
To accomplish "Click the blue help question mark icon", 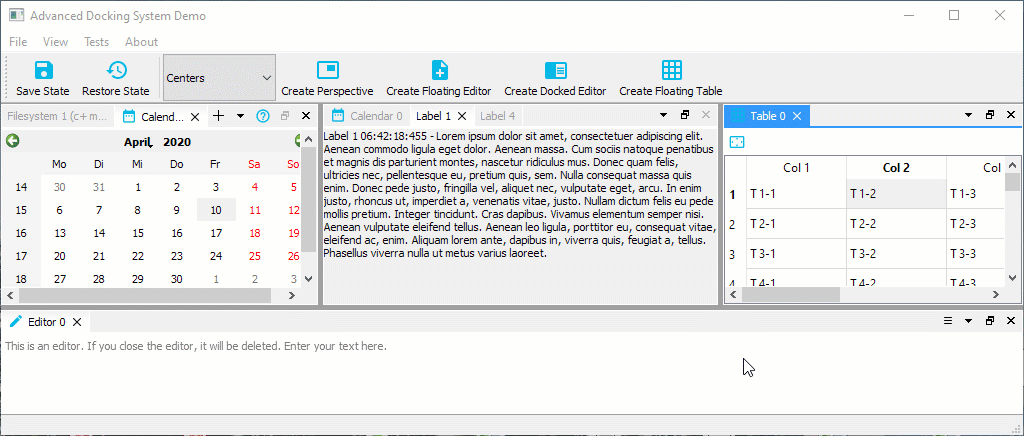I will [263, 116].
